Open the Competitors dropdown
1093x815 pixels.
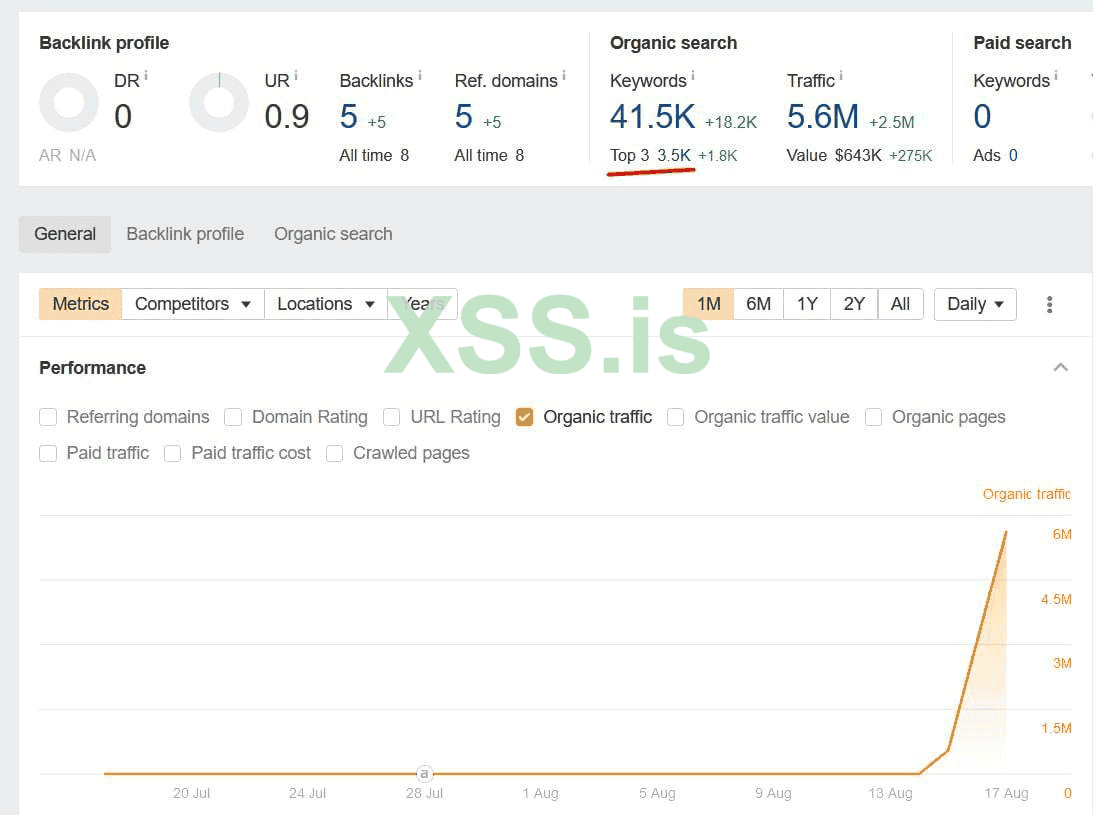[x=193, y=304]
